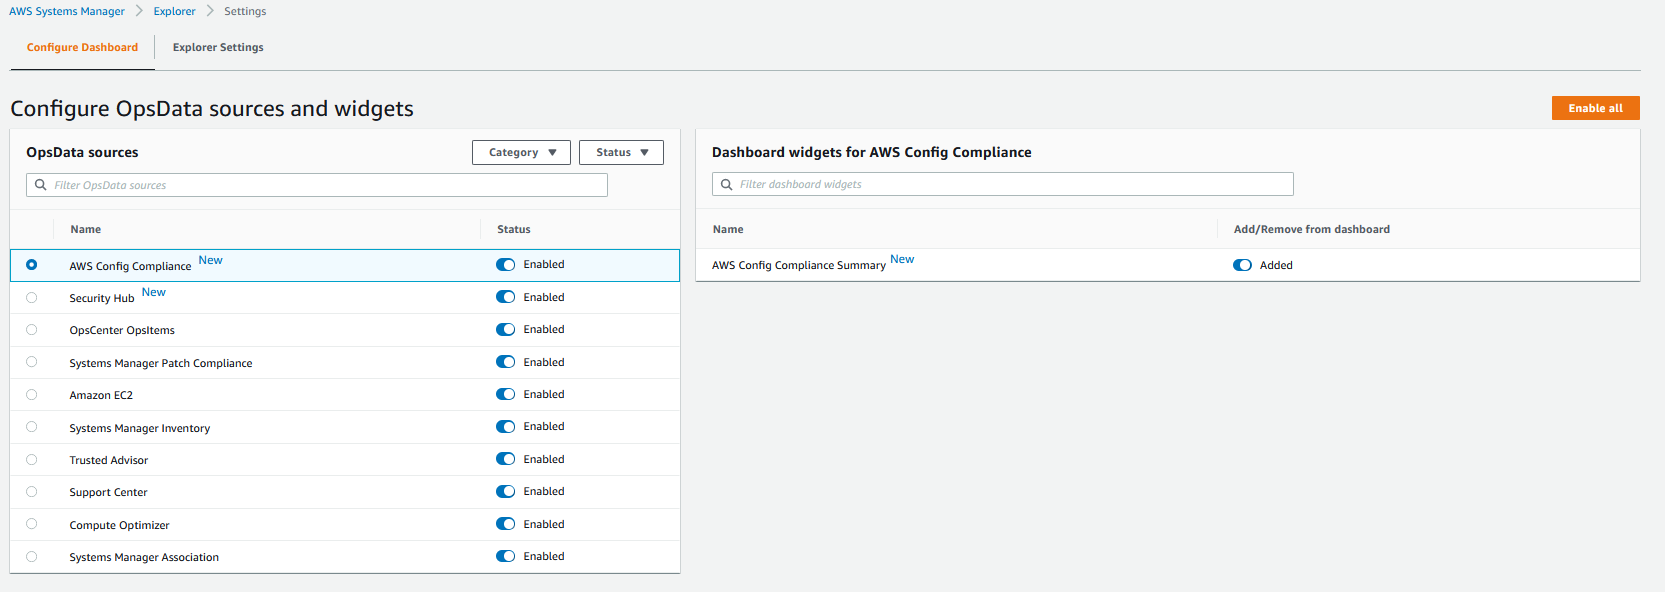Toggle Systems Manager Association switch
The width and height of the screenshot is (1665, 592).
pyautogui.click(x=506, y=556)
